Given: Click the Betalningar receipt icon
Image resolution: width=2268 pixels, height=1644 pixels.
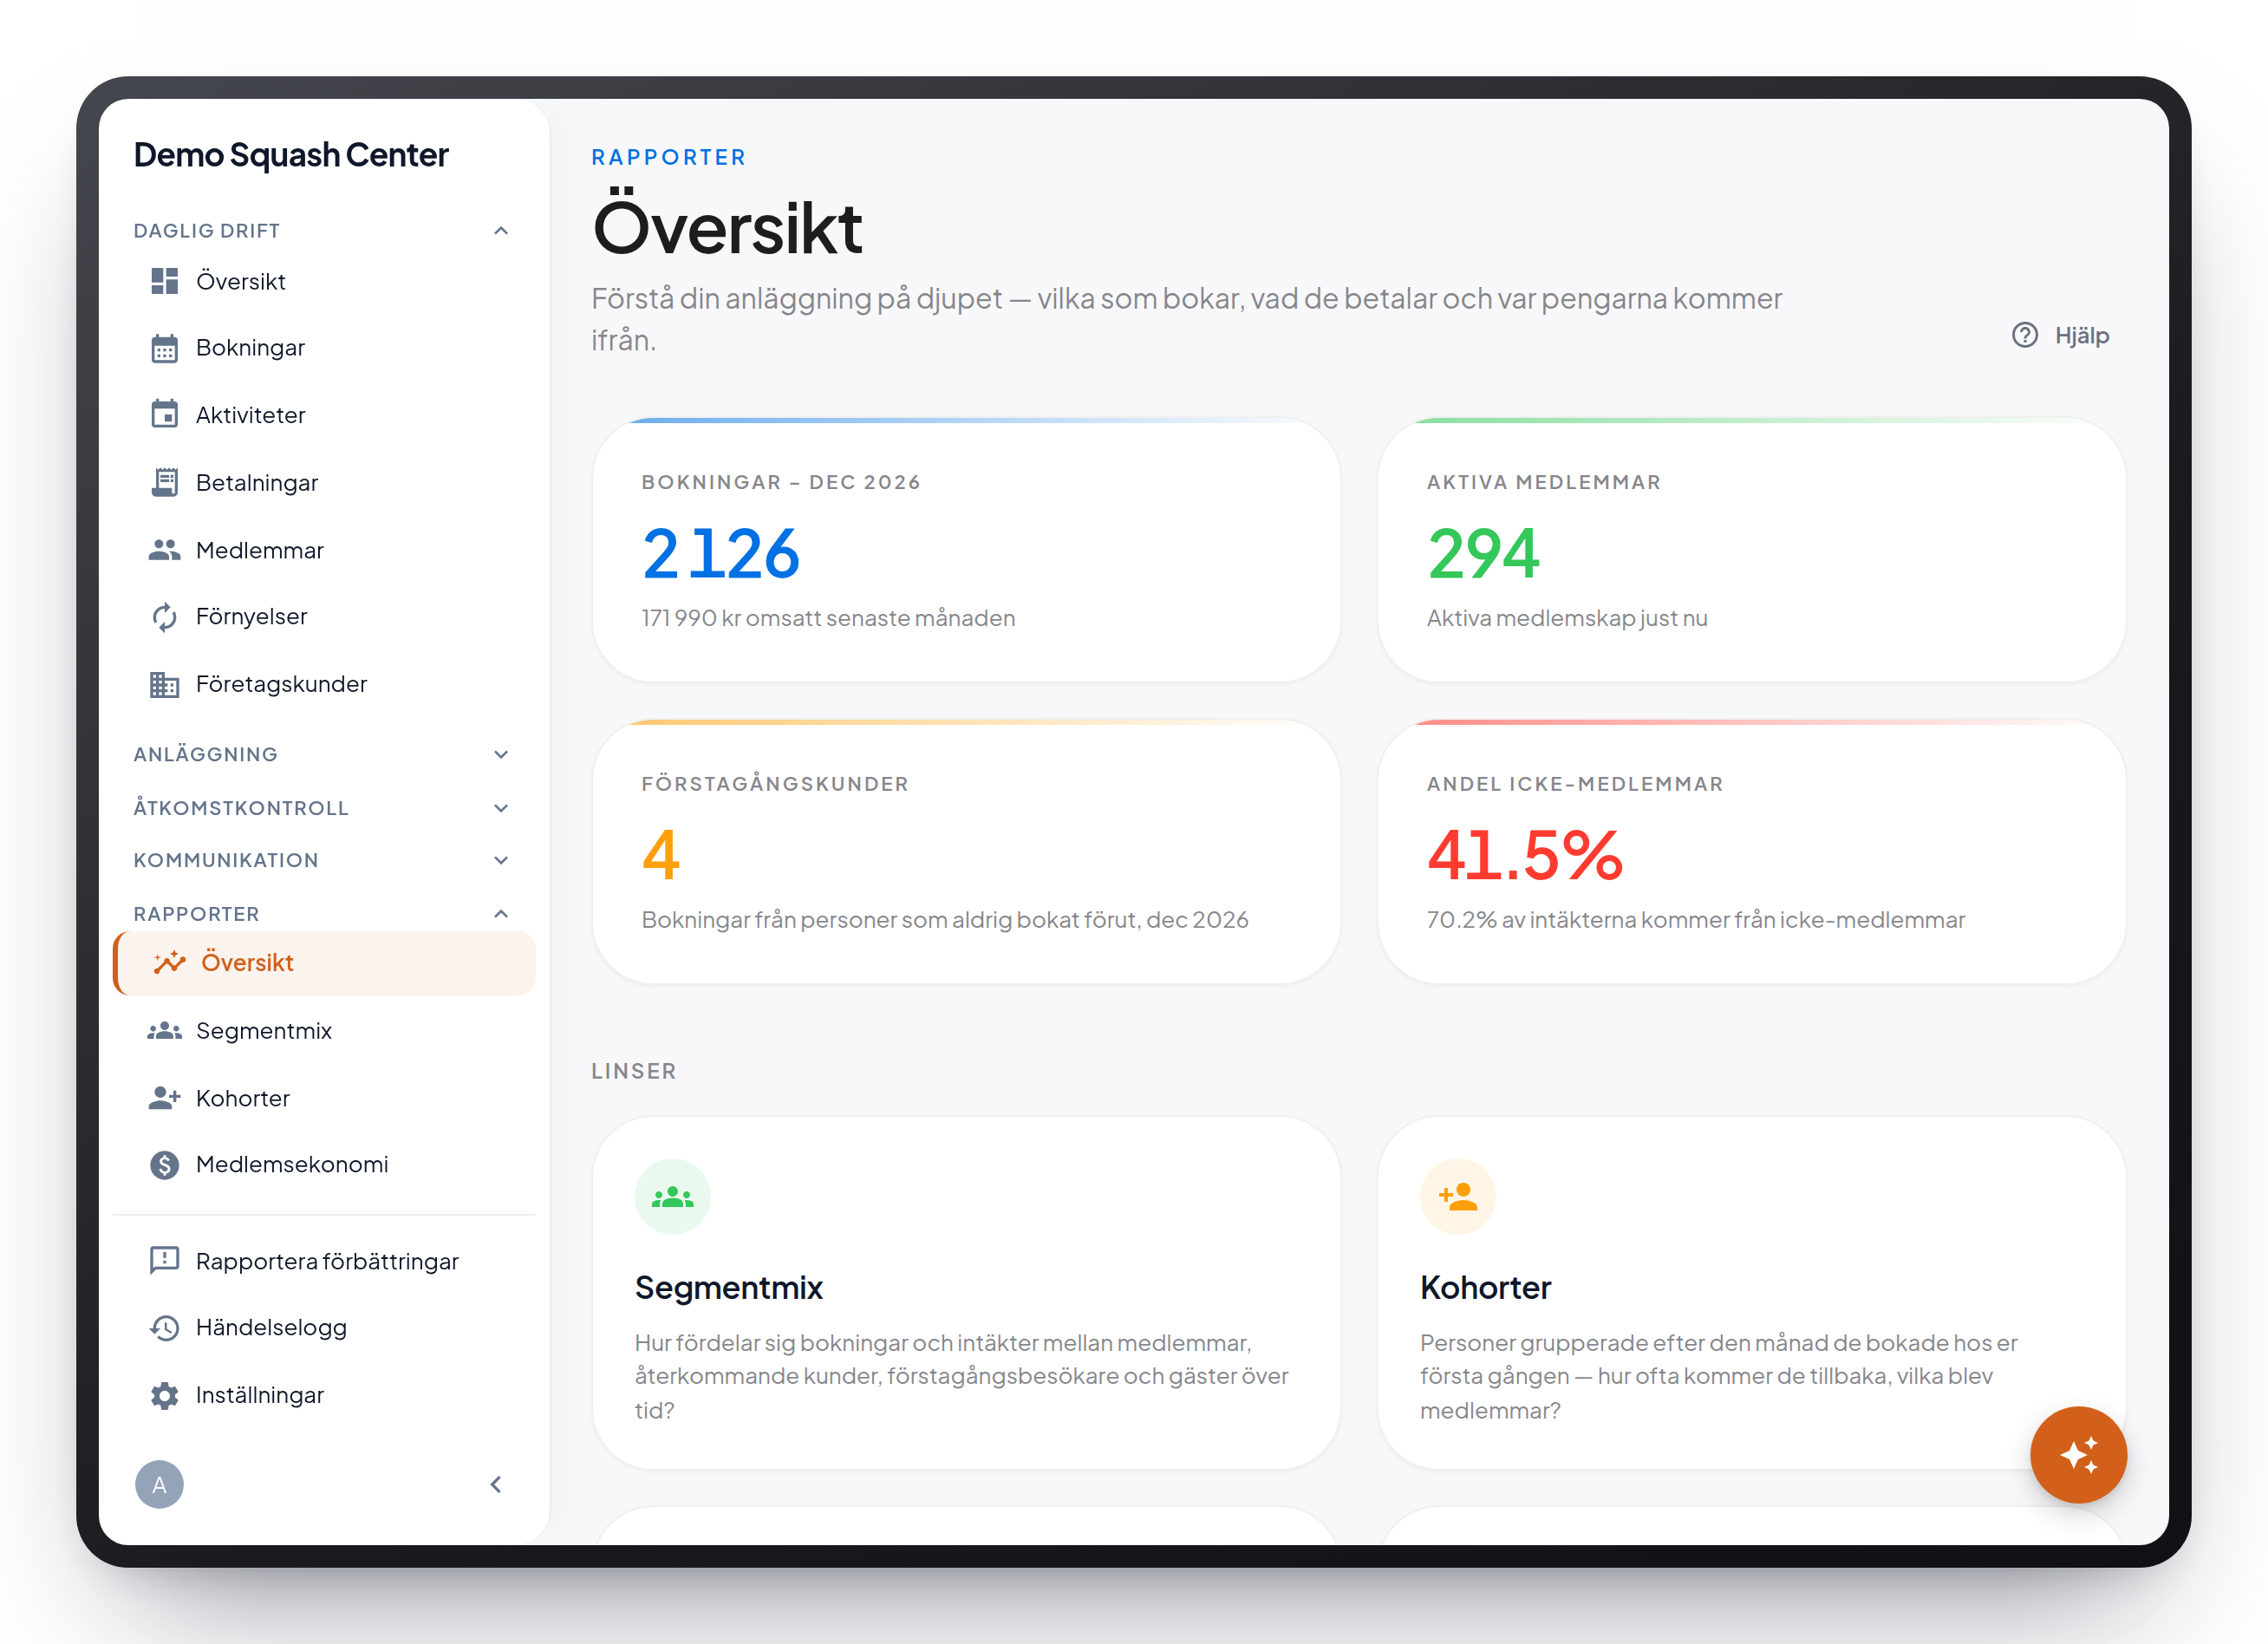Looking at the screenshot, I should pos(164,483).
